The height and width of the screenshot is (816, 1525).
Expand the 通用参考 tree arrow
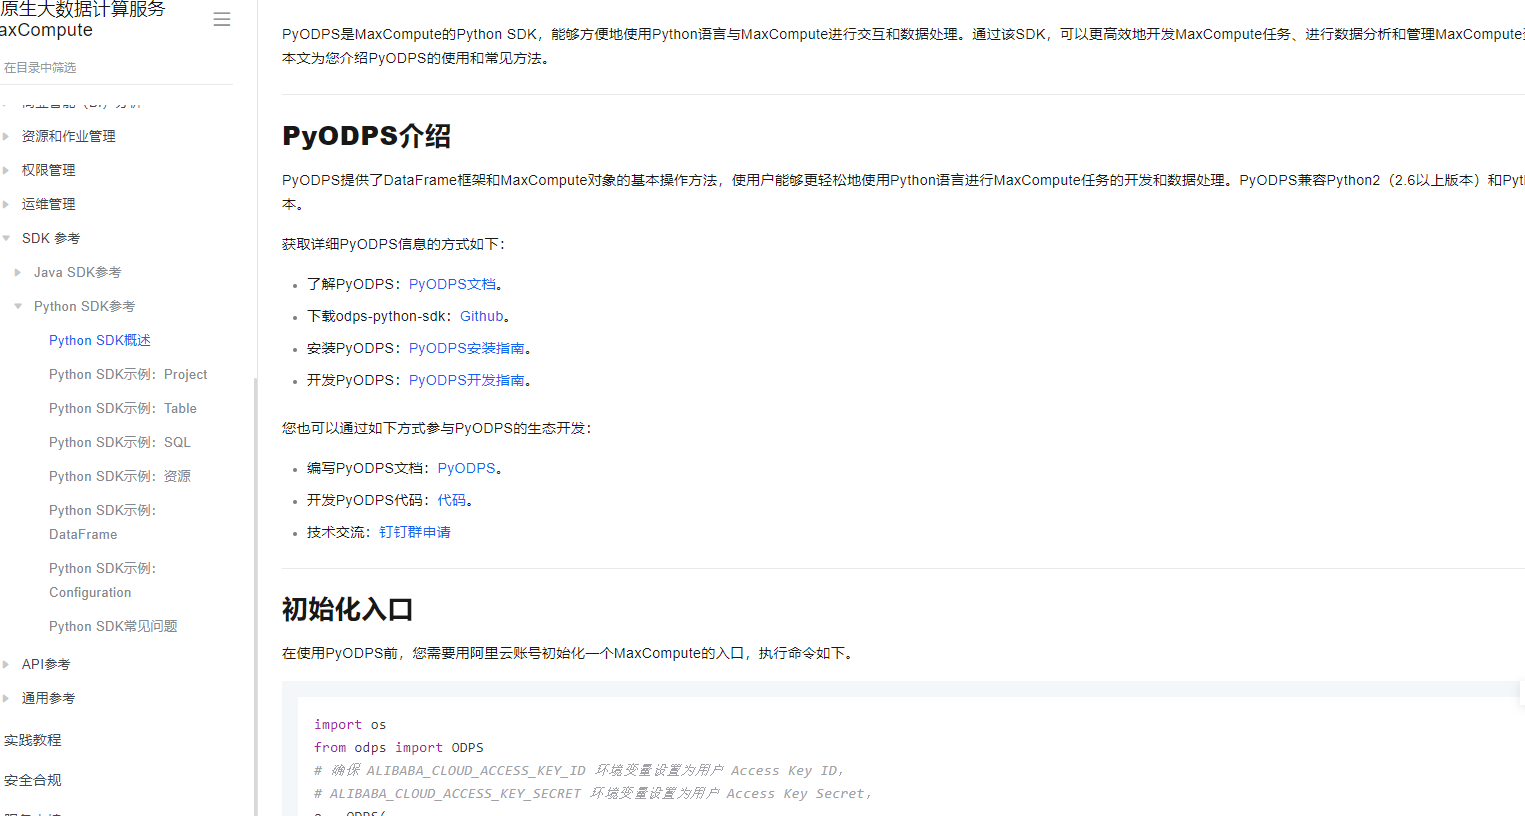point(6,698)
